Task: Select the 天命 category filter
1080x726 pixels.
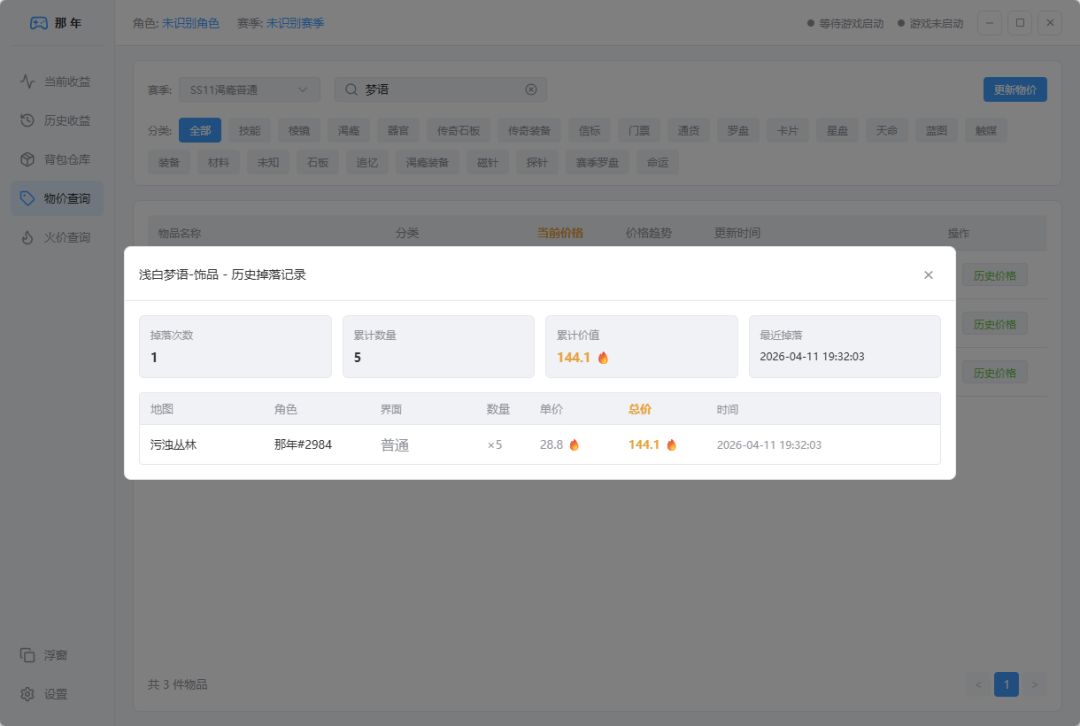Action: point(886,130)
